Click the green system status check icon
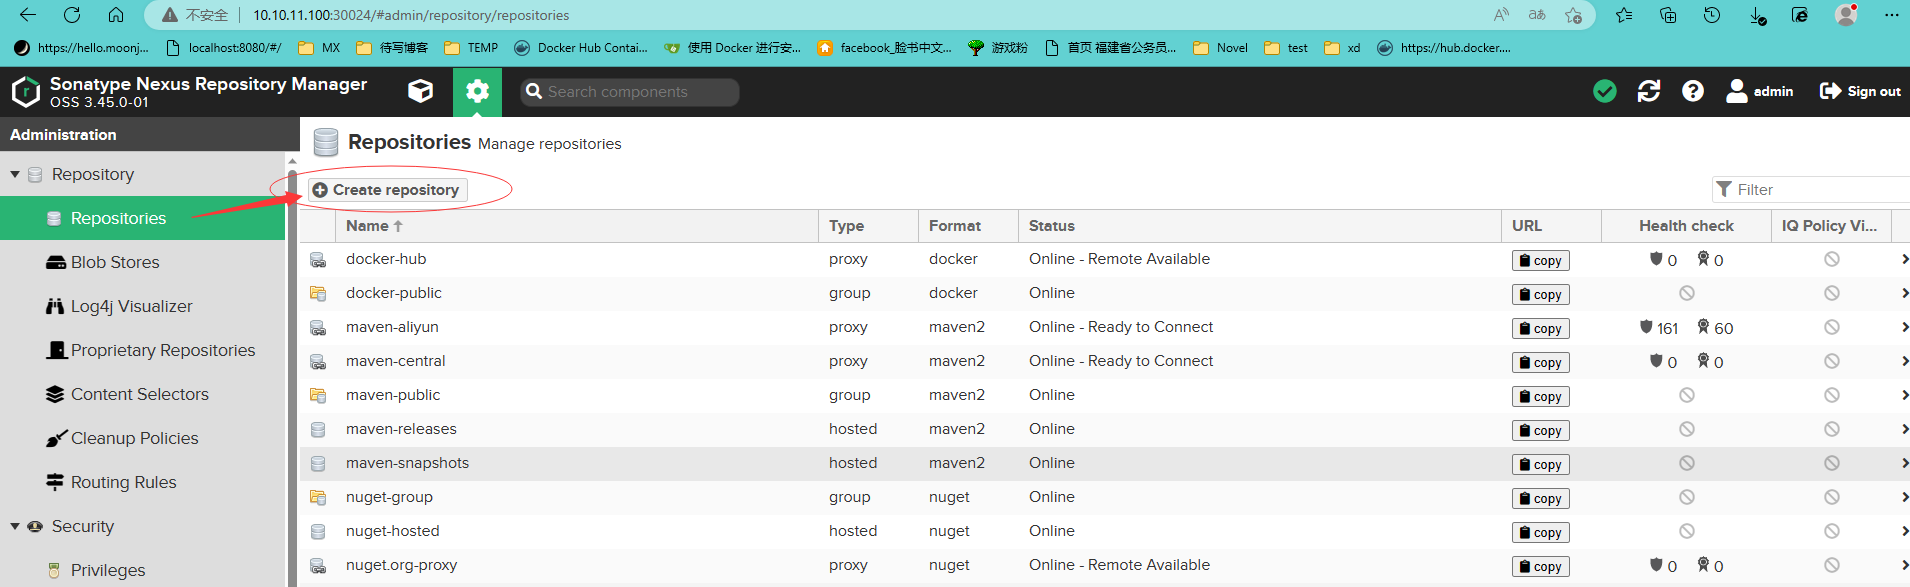 (1605, 91)
